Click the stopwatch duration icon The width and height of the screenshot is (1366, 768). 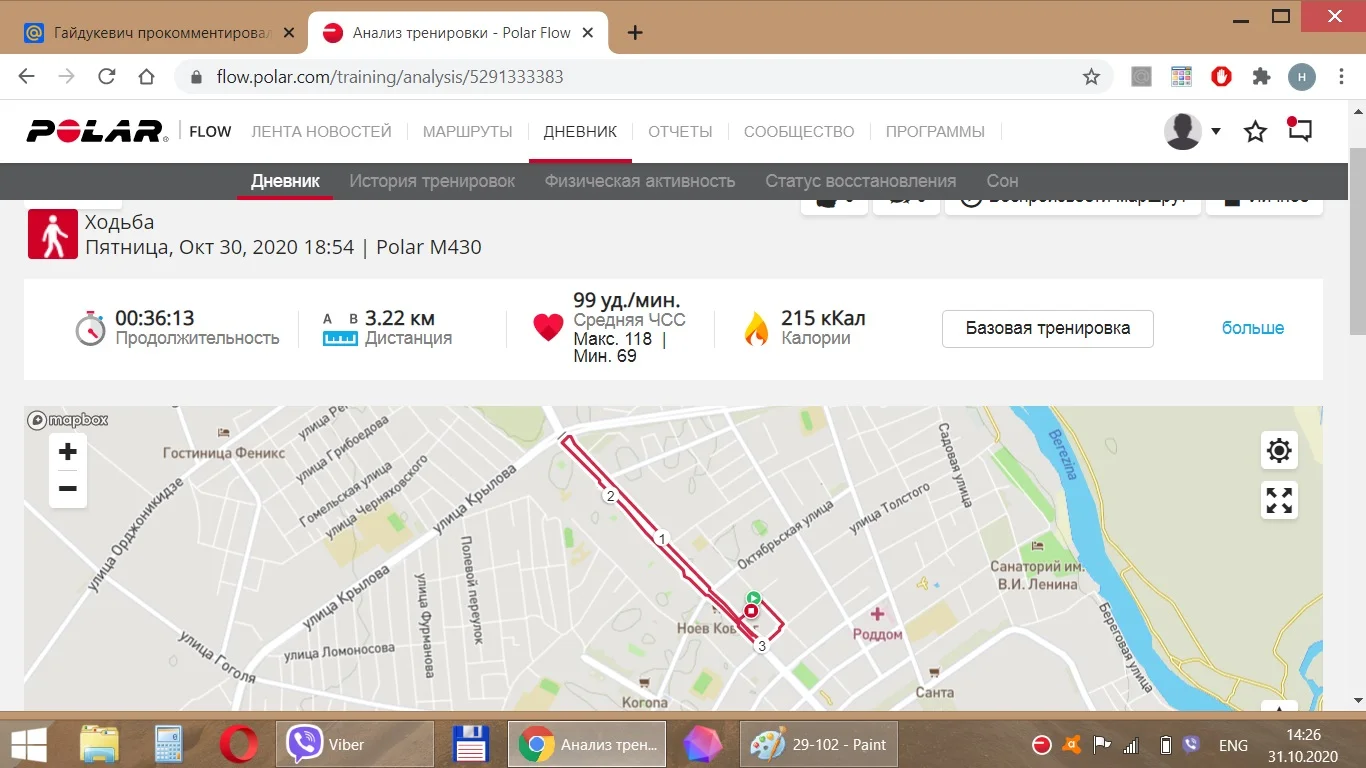click(x=90, y=327)
